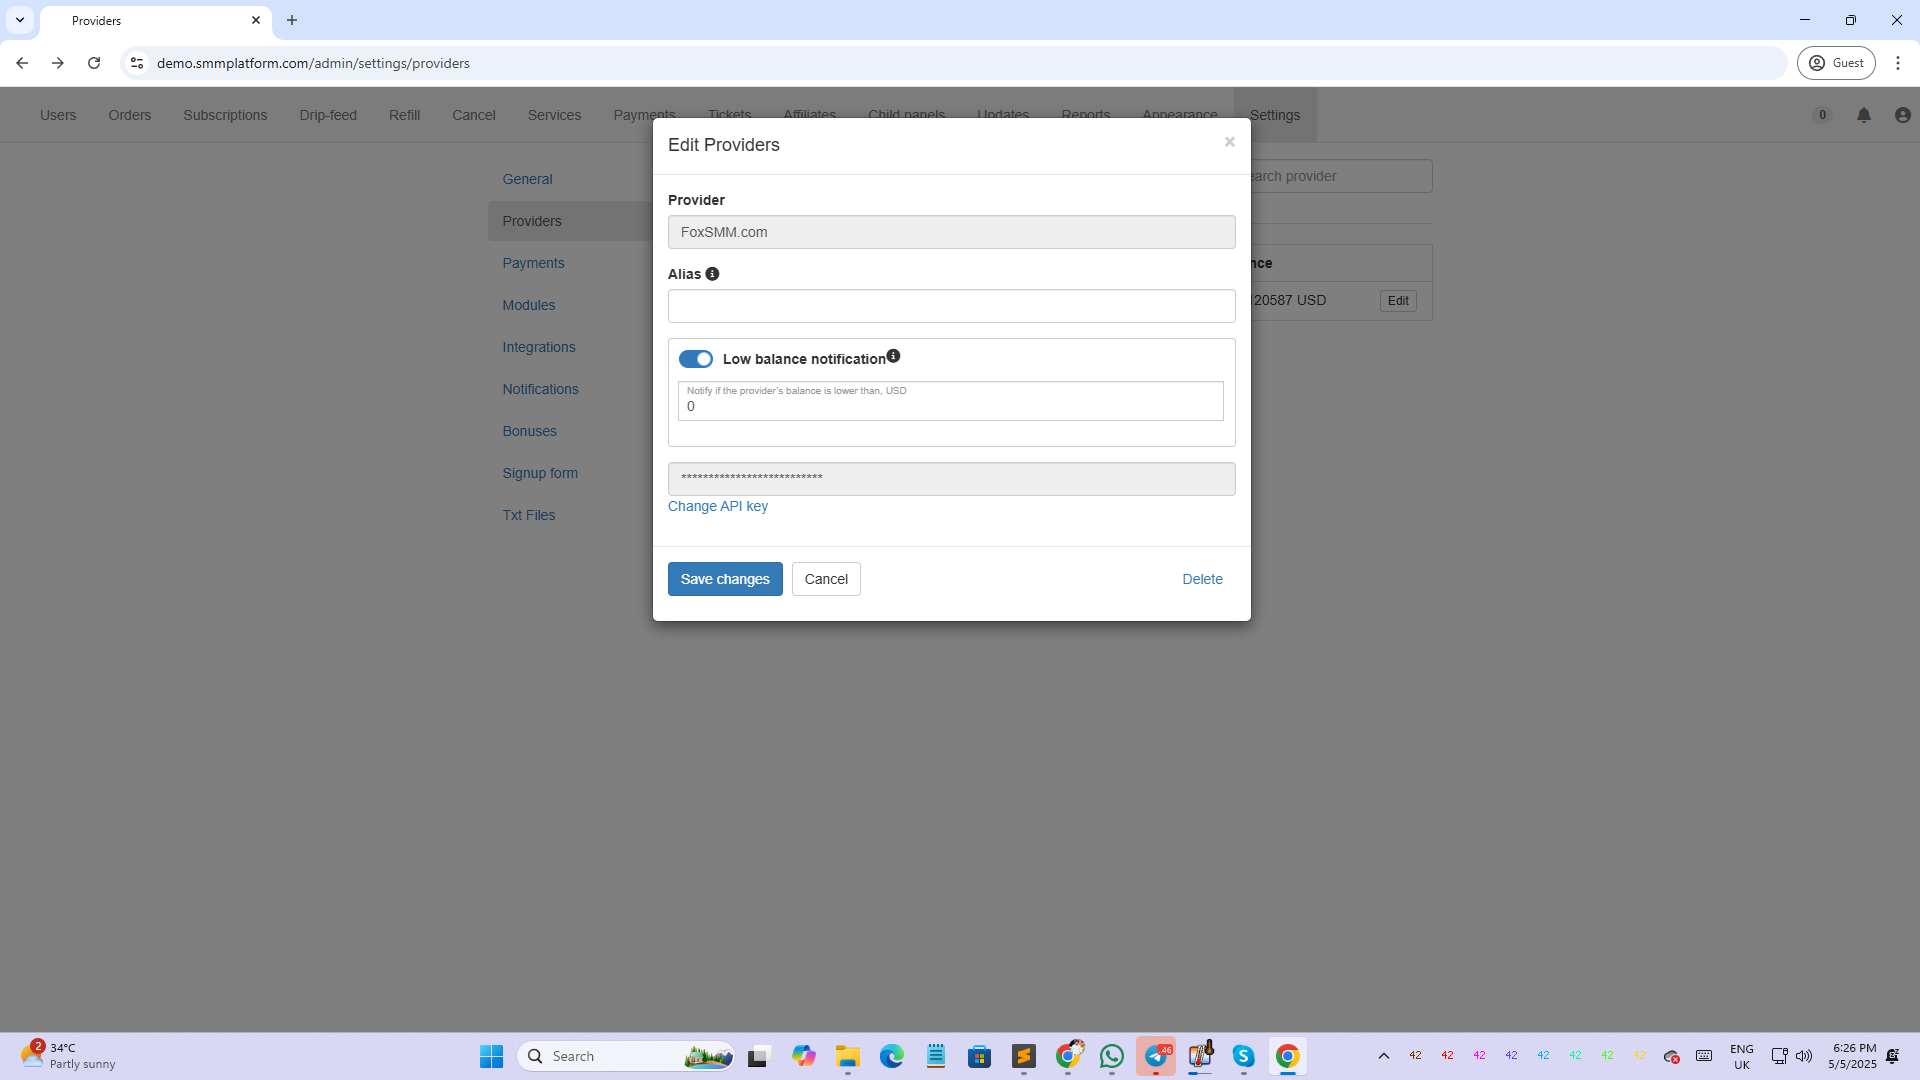Click the Change API key link

717,506
